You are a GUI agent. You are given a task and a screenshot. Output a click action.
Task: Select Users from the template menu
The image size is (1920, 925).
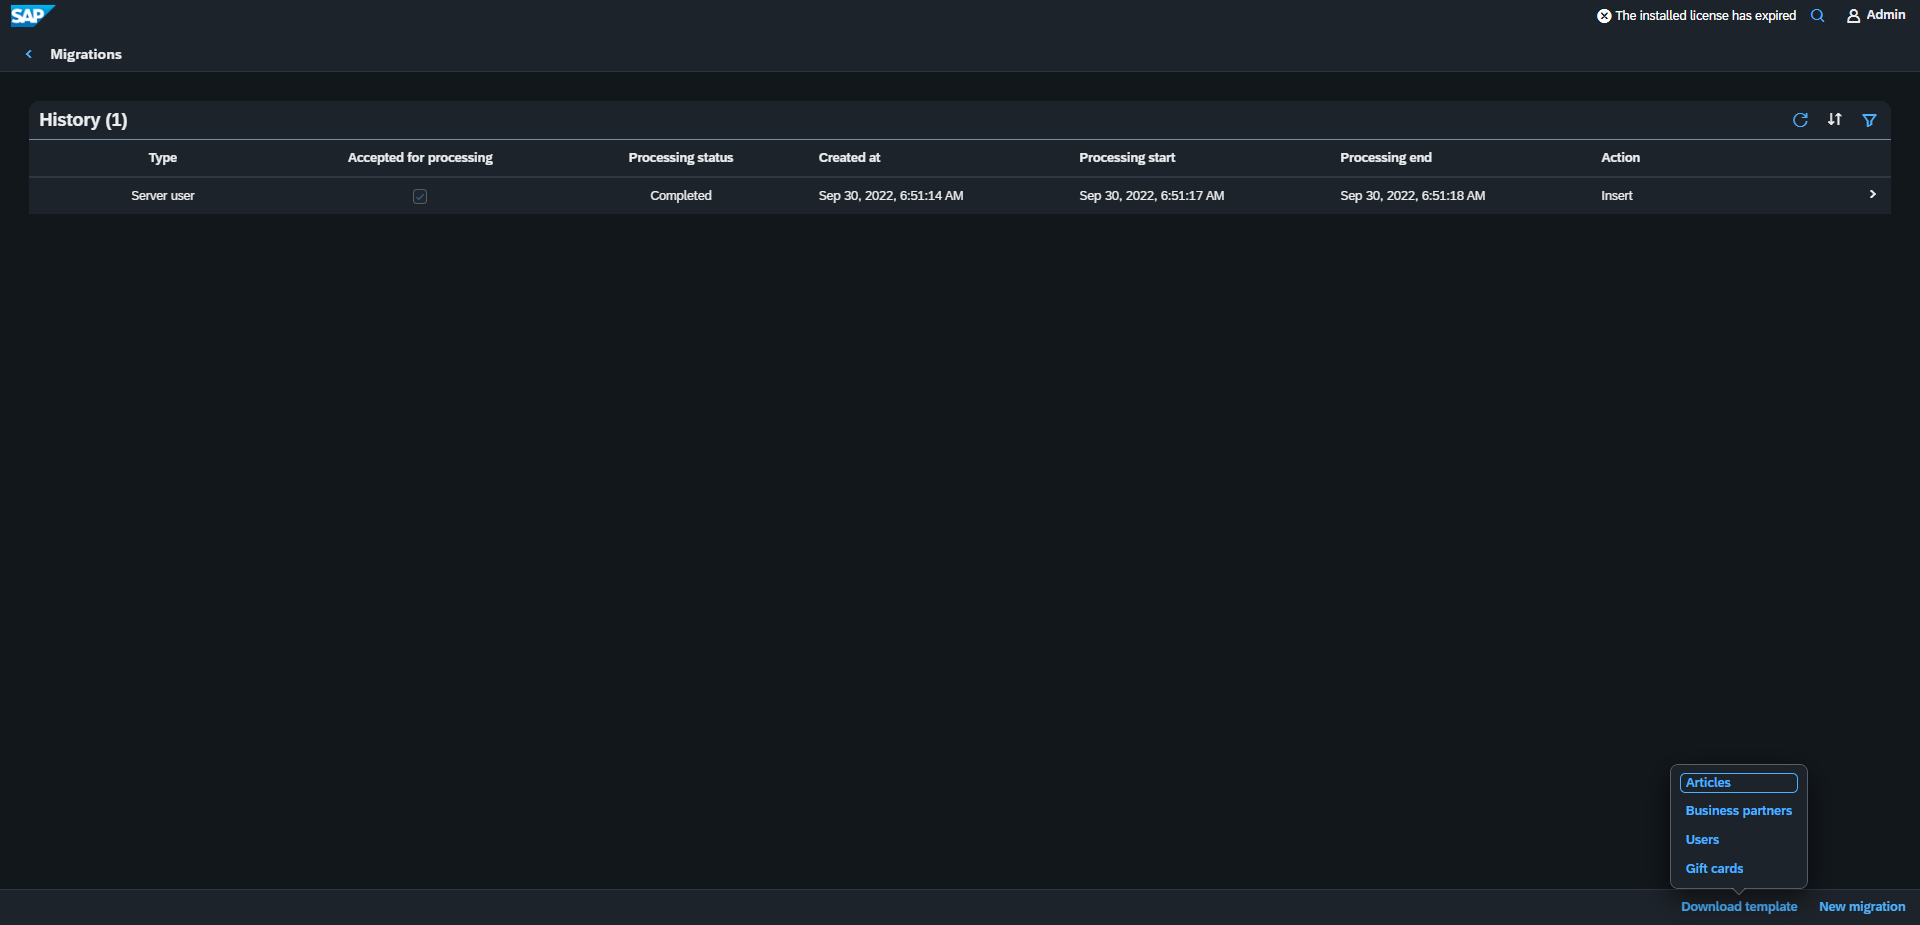(x=1702, y=840)
